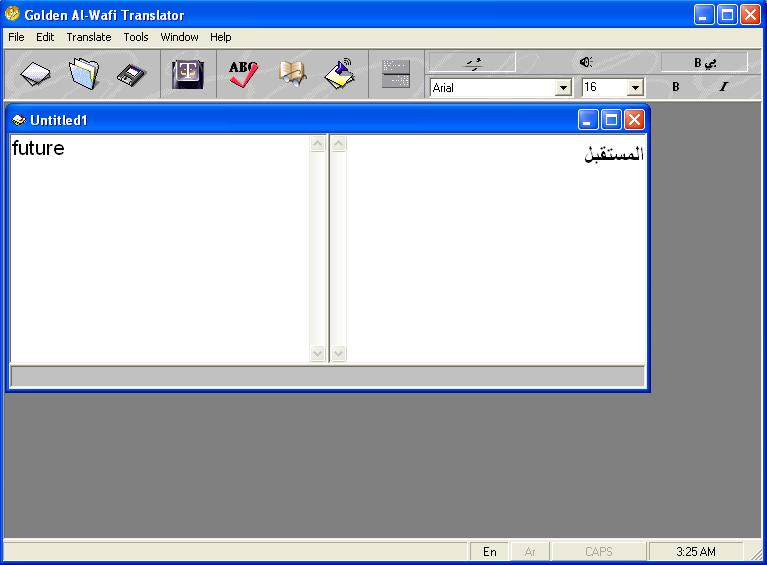Open the Window menu
The width and height of the screenshot is (767, 565).
(x=180, y=37)
